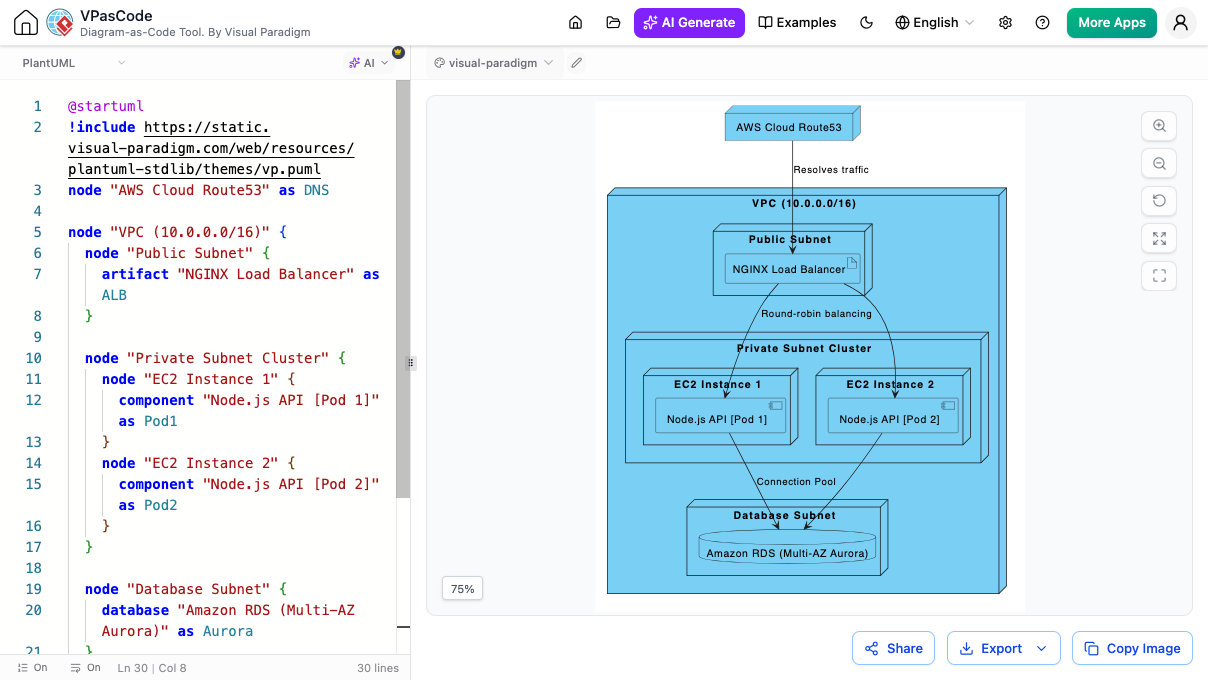Click the Share button
Screen dimensions: 1208x680
pos(893,648)
